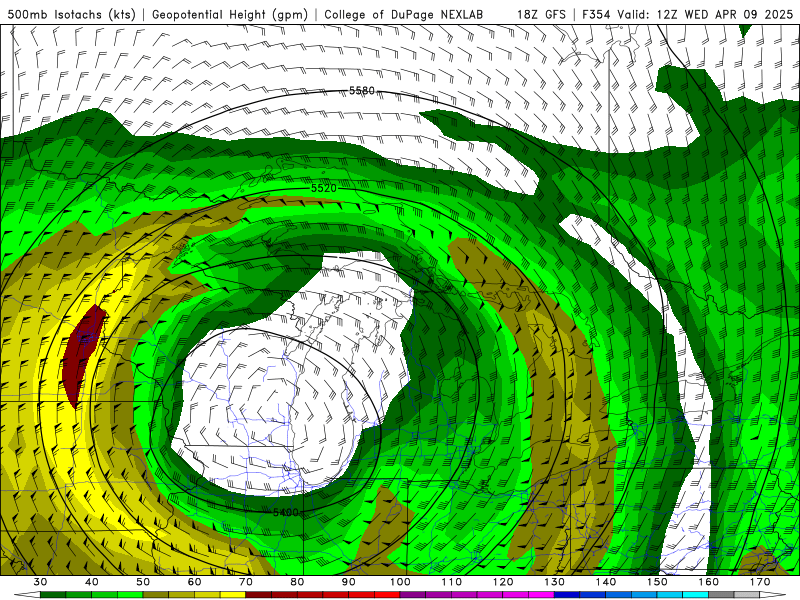Viewport: 800px width, 600px height.
Task: Click the 120 label on the color scale
Action: [x=503, y=582]
